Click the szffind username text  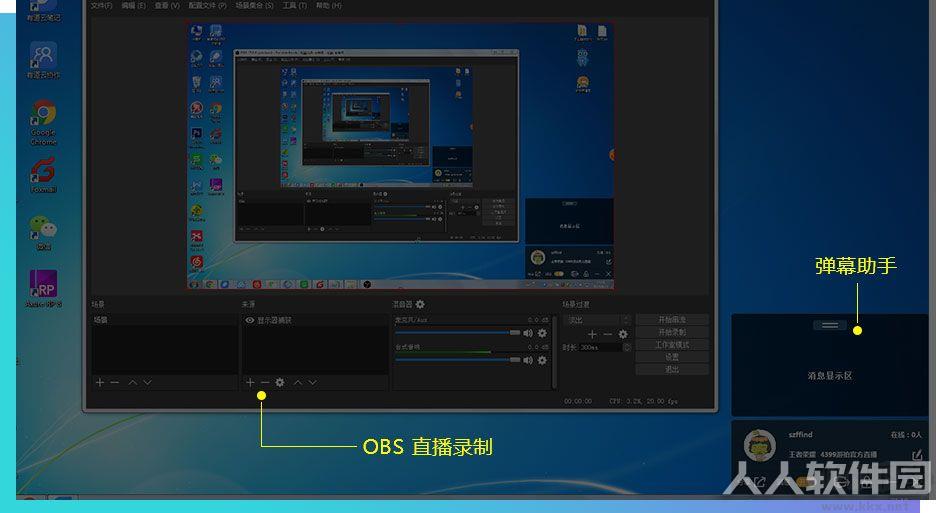tap(800, 435)
